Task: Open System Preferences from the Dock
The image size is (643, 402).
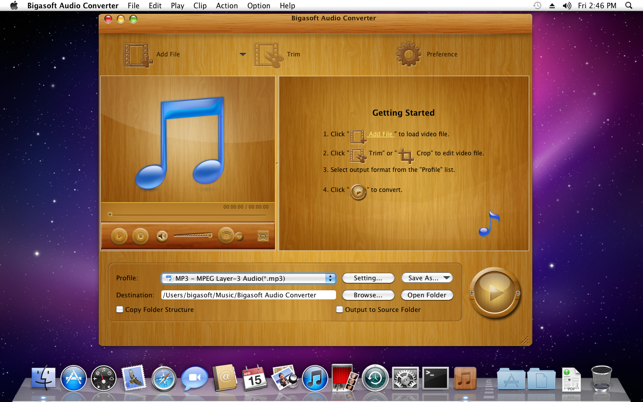Action: pos(405,378)
